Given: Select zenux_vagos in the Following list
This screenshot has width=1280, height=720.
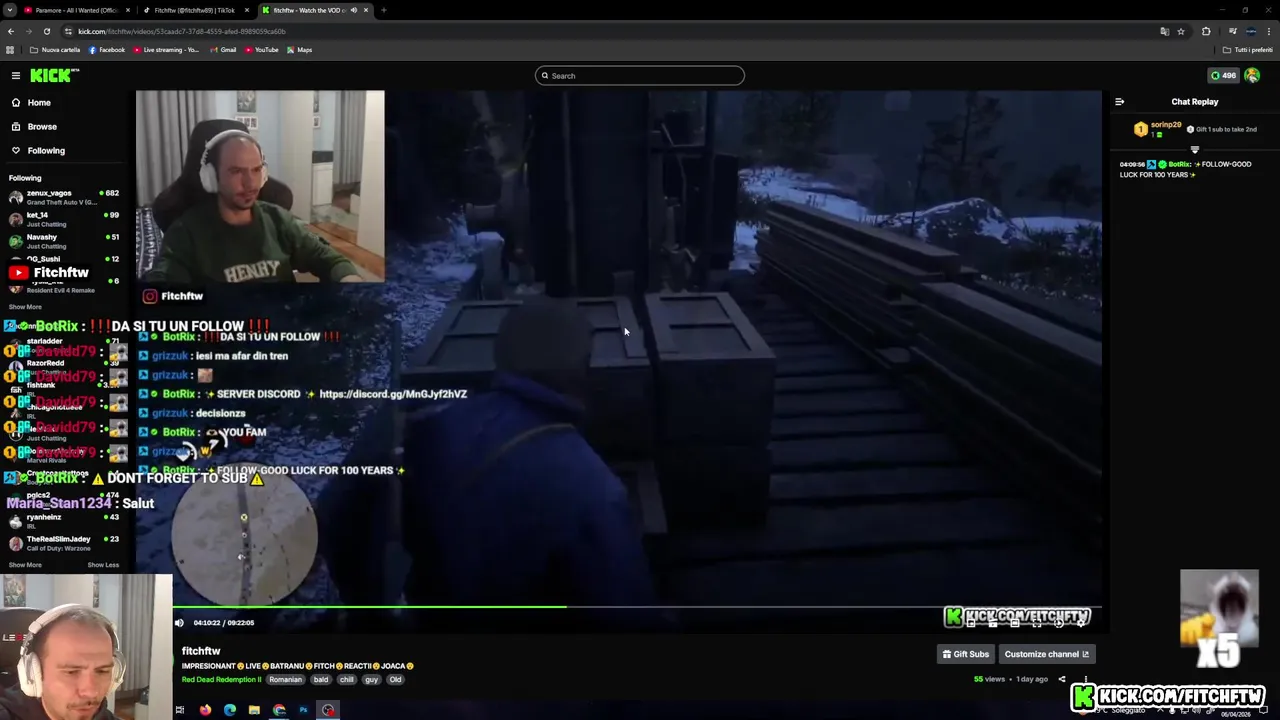Looking at the screenshot, I should [x=62, y=197].
